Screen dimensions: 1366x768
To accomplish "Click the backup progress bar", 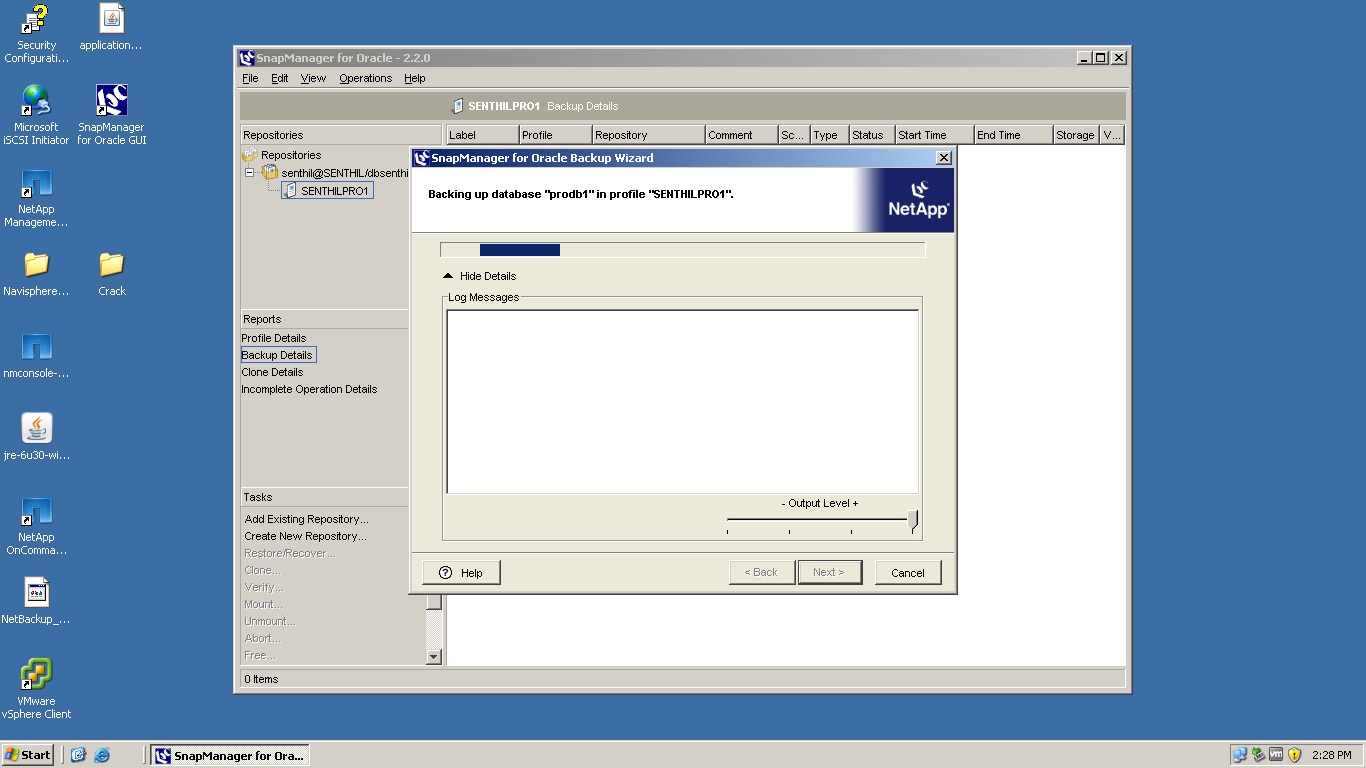I will point(683,250).
